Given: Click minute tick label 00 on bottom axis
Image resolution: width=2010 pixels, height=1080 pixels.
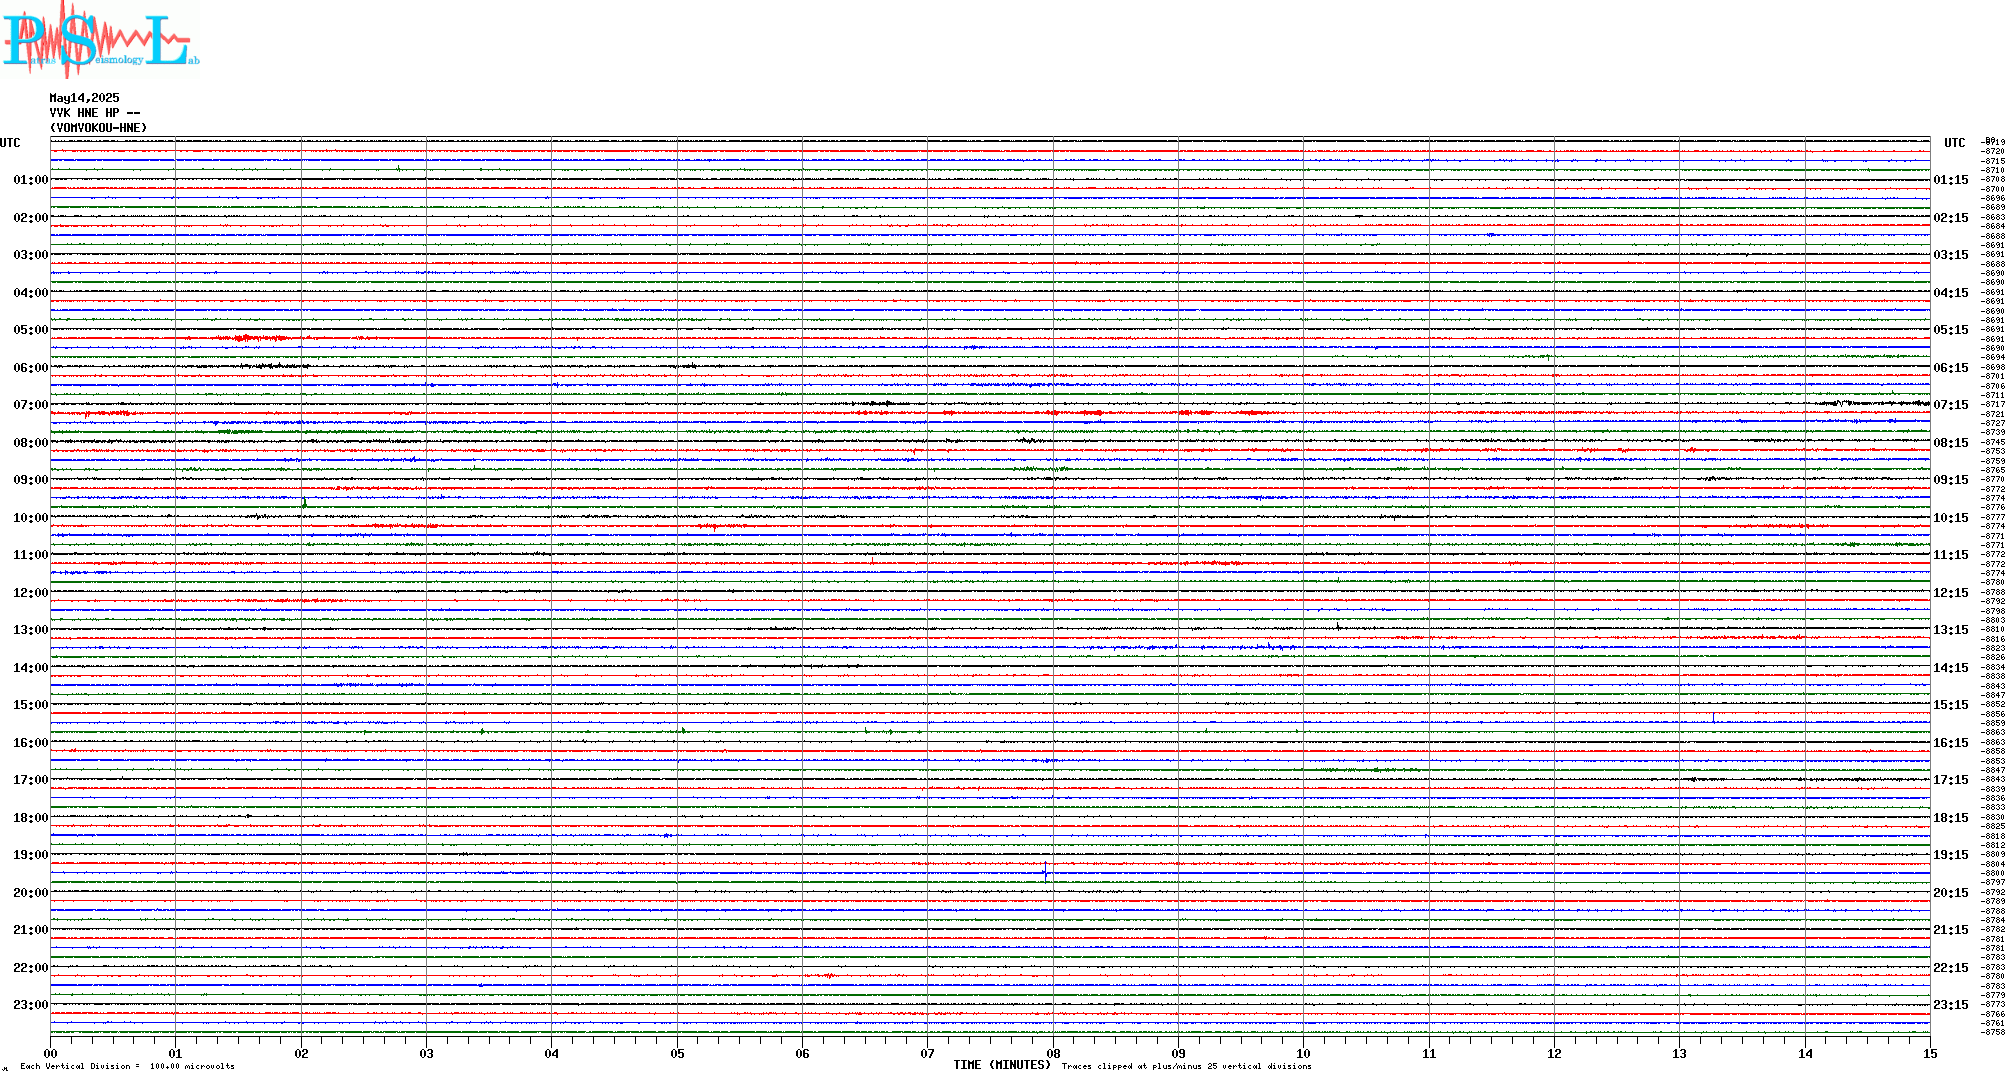Looking at the screenshot, I should click(x=51, y=1053).
